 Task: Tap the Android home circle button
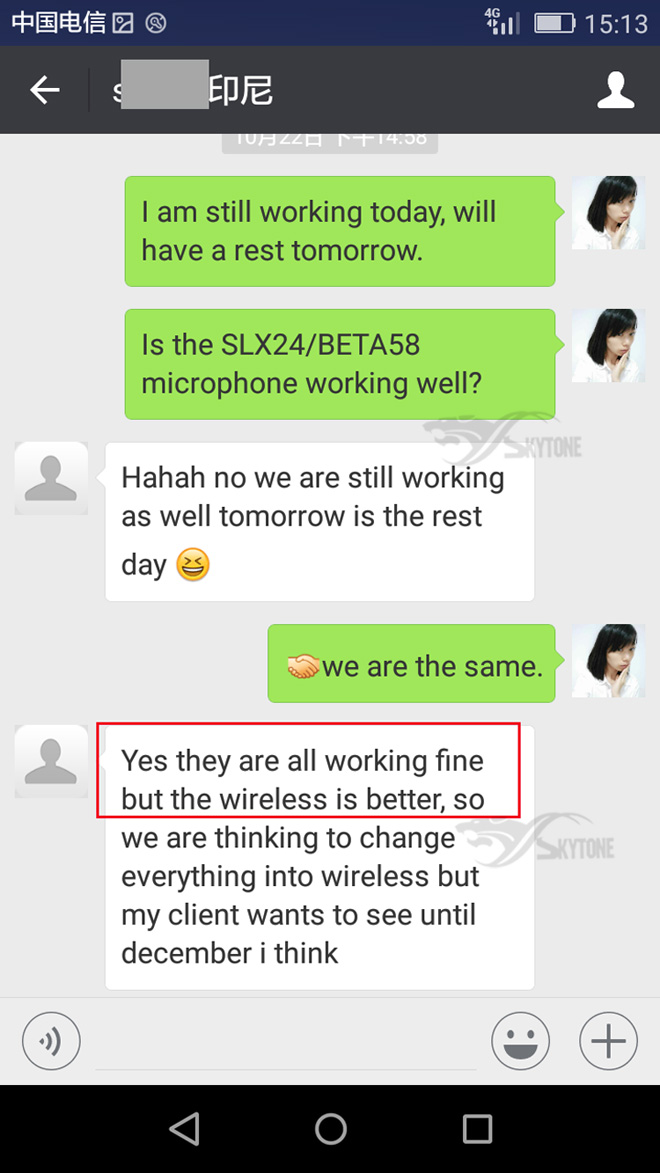point(330,1128)
